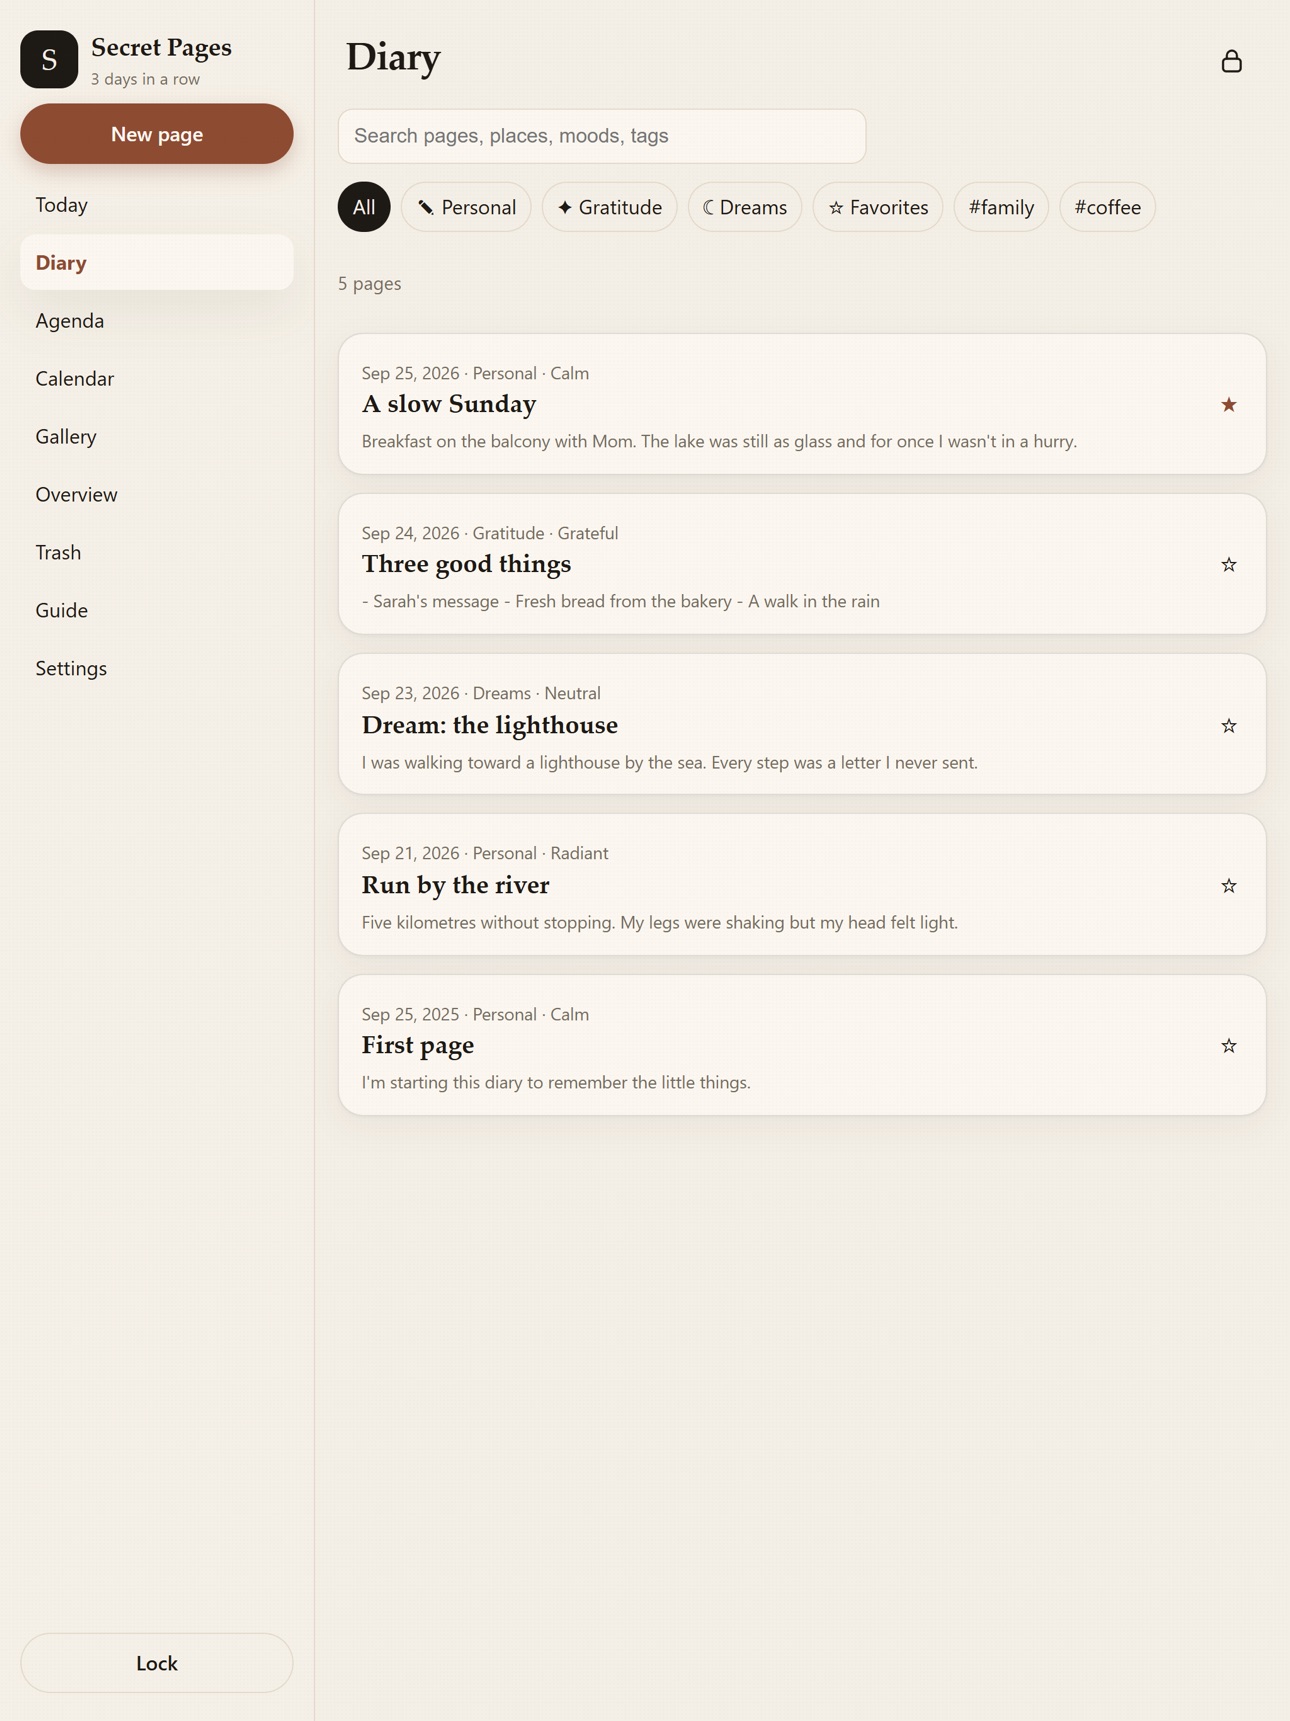Unfavorite the A slow Sunday page star
1290x1721 pixels.
click(x=1228, y=404)
